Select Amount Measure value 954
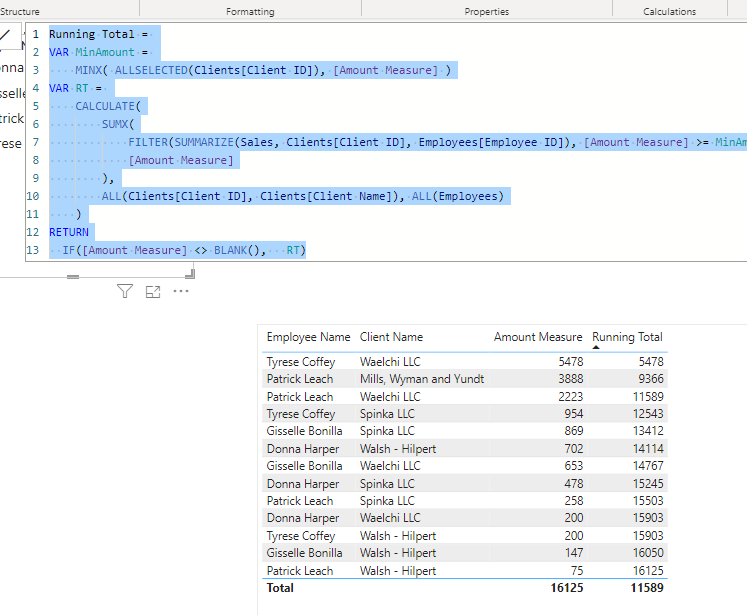Viewport: 747px width, 615px height. (574, 414)
